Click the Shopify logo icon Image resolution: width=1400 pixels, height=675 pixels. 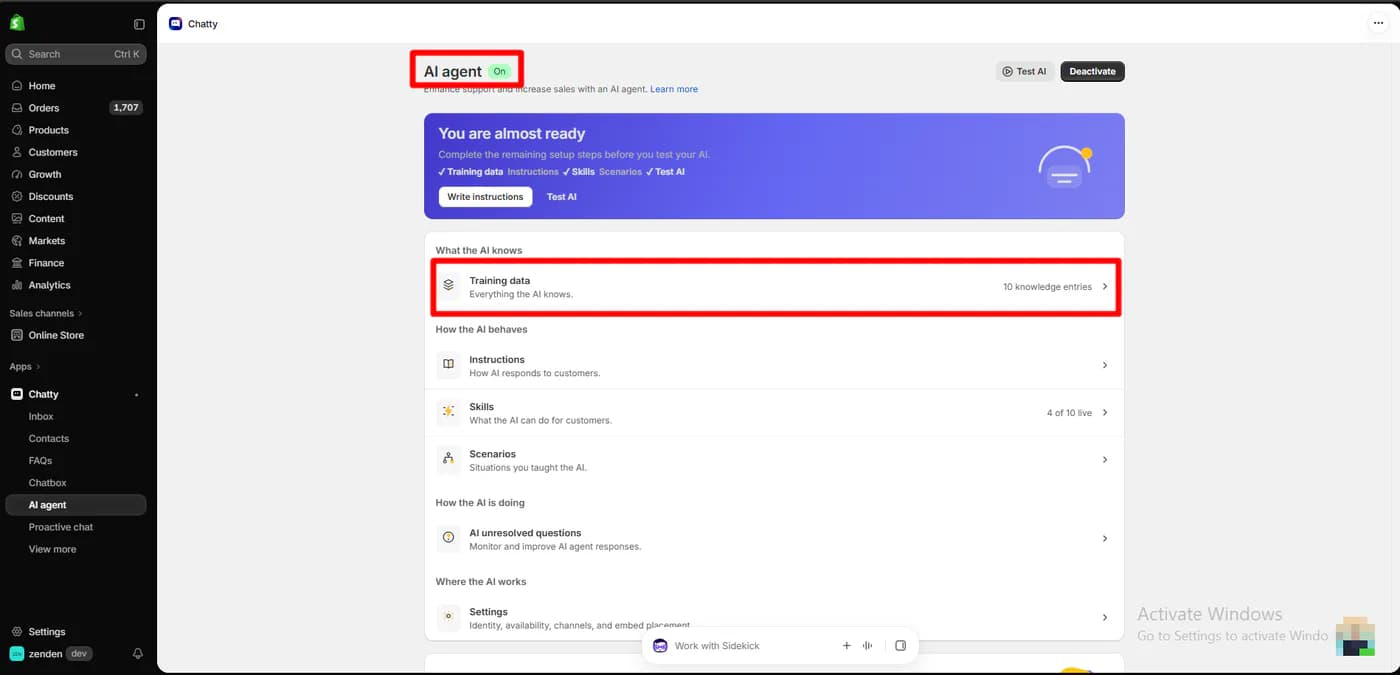[17, 23]
